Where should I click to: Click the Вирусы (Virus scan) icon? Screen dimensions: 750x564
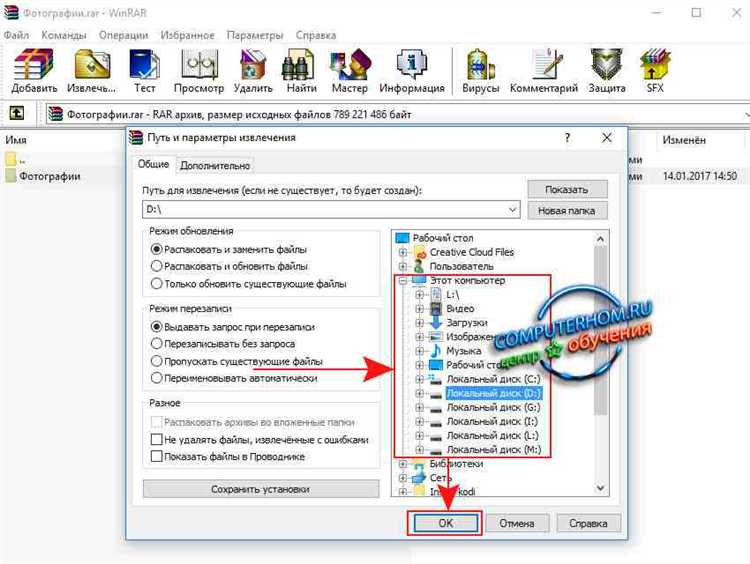[x=481, y=70]
